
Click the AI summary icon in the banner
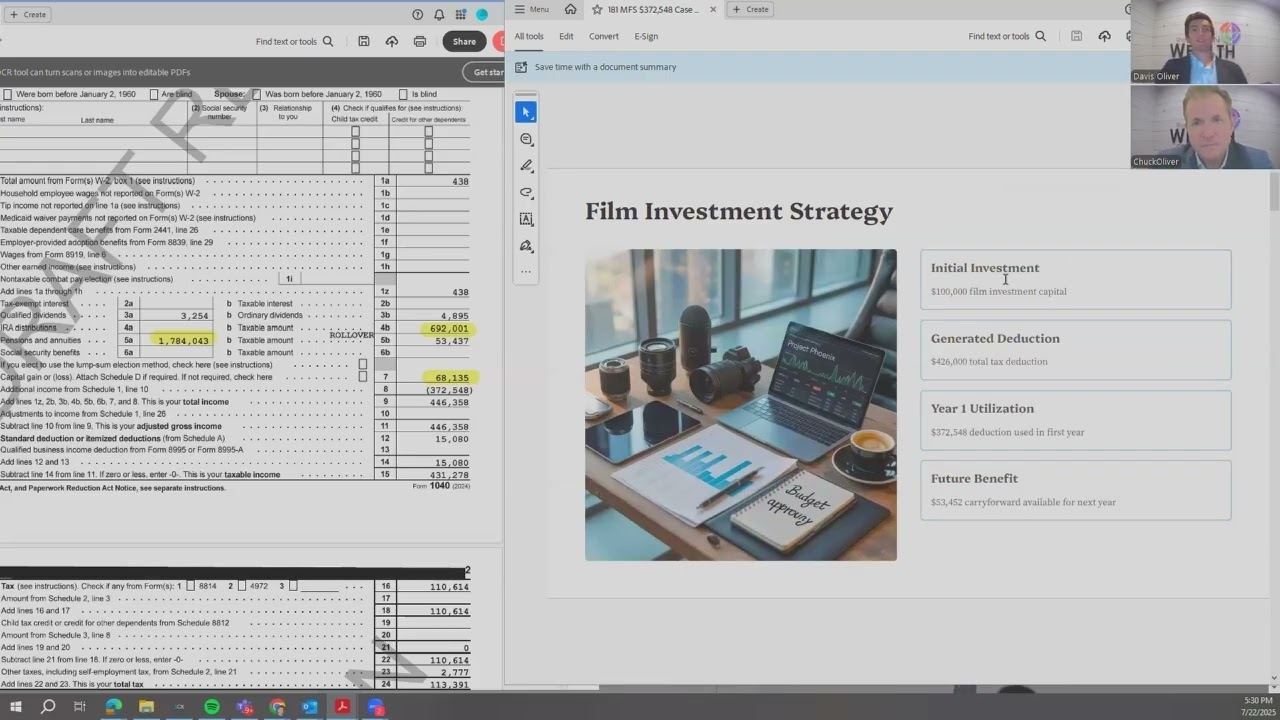coord(521,67)
